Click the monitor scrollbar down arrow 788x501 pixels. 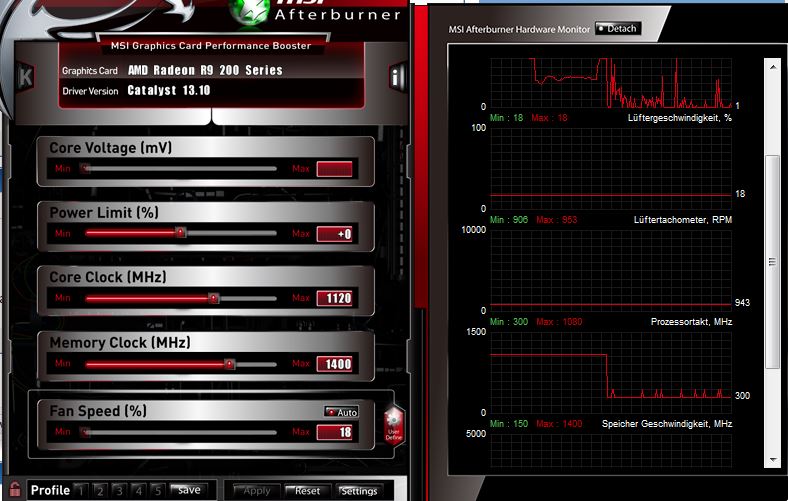pos(772,459)
